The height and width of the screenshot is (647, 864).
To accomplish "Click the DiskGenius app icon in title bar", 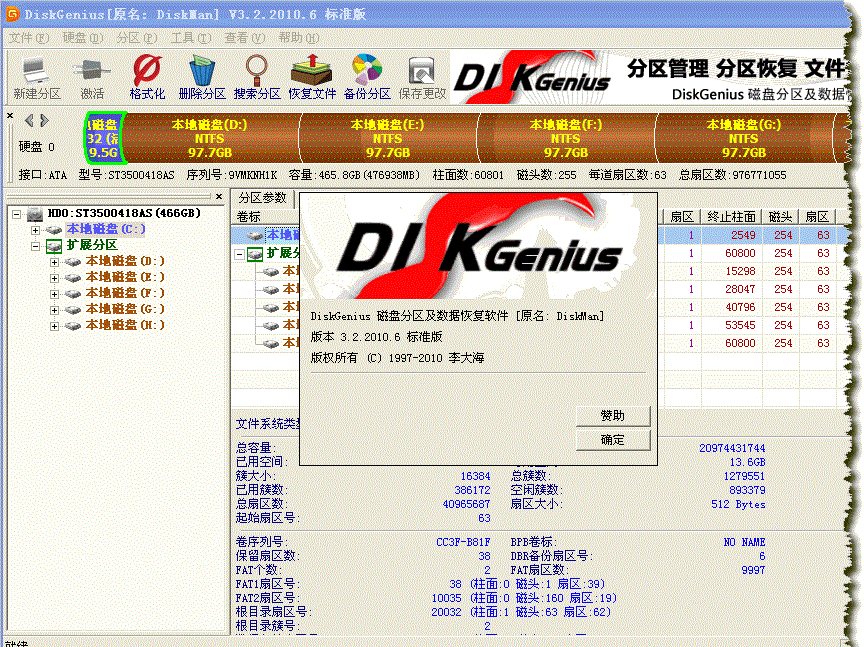I will click(12, 13).
